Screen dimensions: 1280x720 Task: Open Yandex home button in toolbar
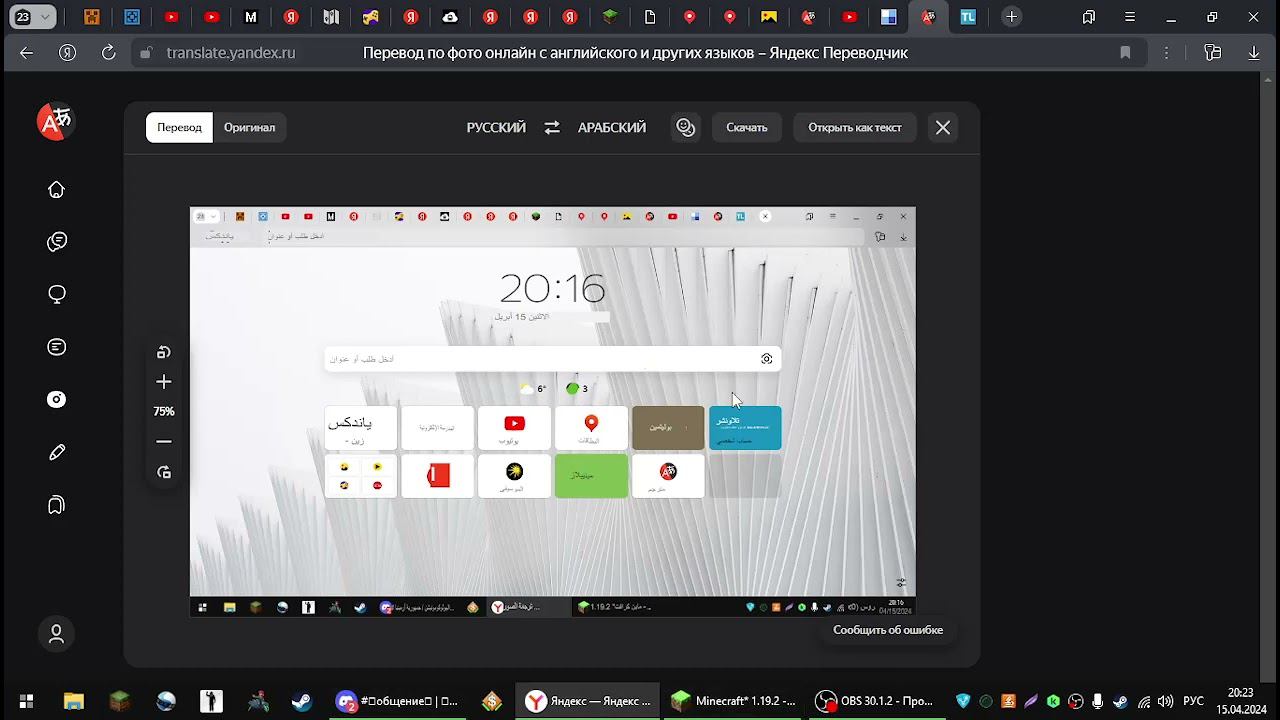(67, 53)
